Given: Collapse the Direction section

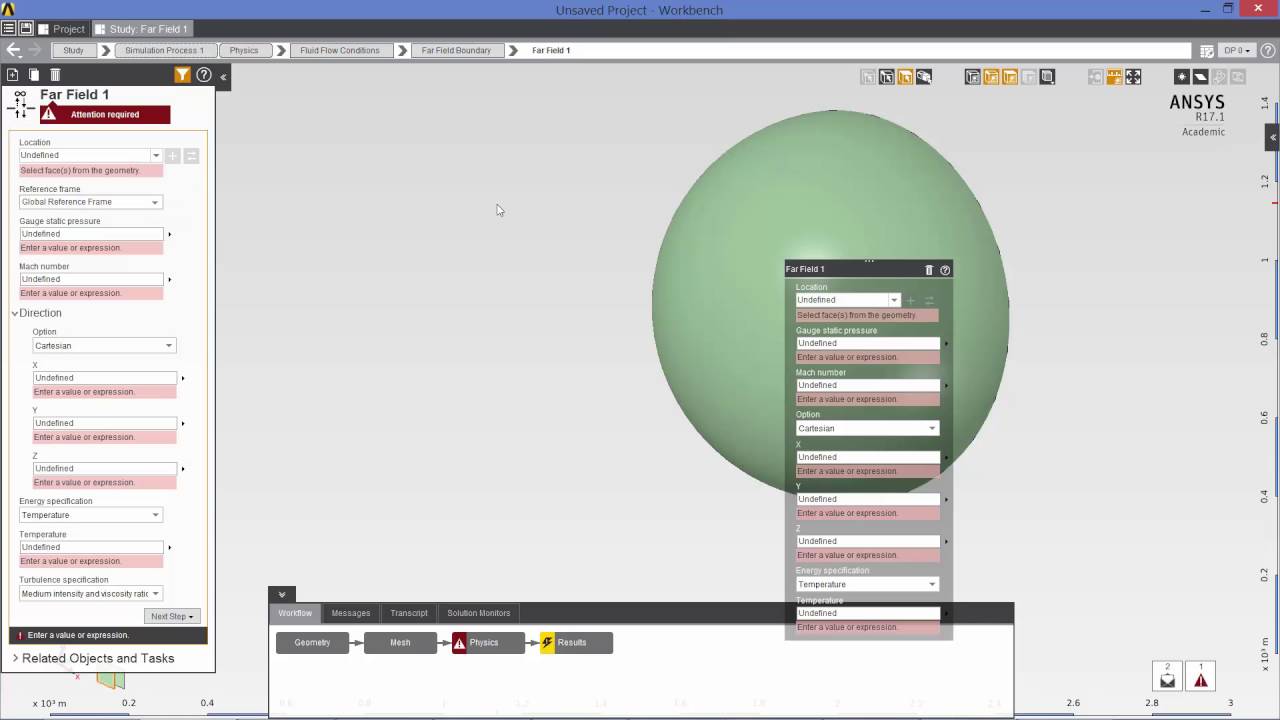Looking at the screenshot, I should click(x=15, y=313).
